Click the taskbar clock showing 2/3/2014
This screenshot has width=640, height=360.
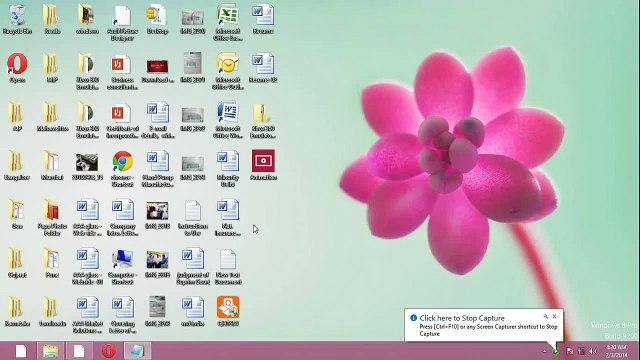(616, 351)
